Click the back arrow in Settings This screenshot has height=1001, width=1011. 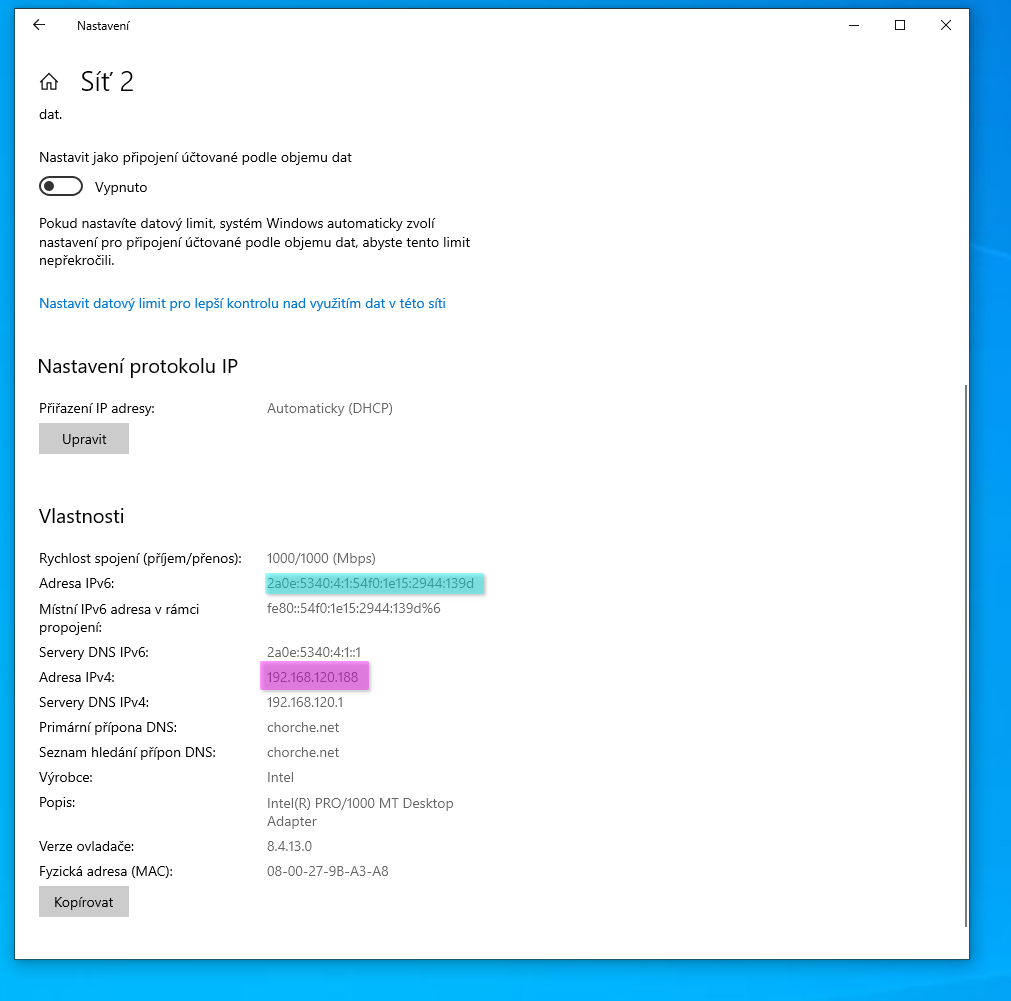[x=38, y=25]
